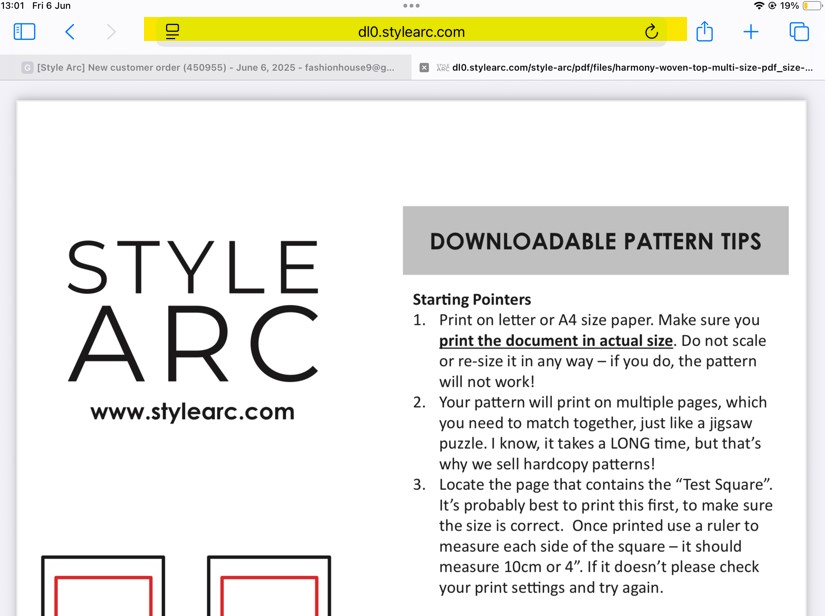Image resolution: width=825 pixels, height=616 pixels.
Task: Show the tab overview
Action: pos(799,32)
